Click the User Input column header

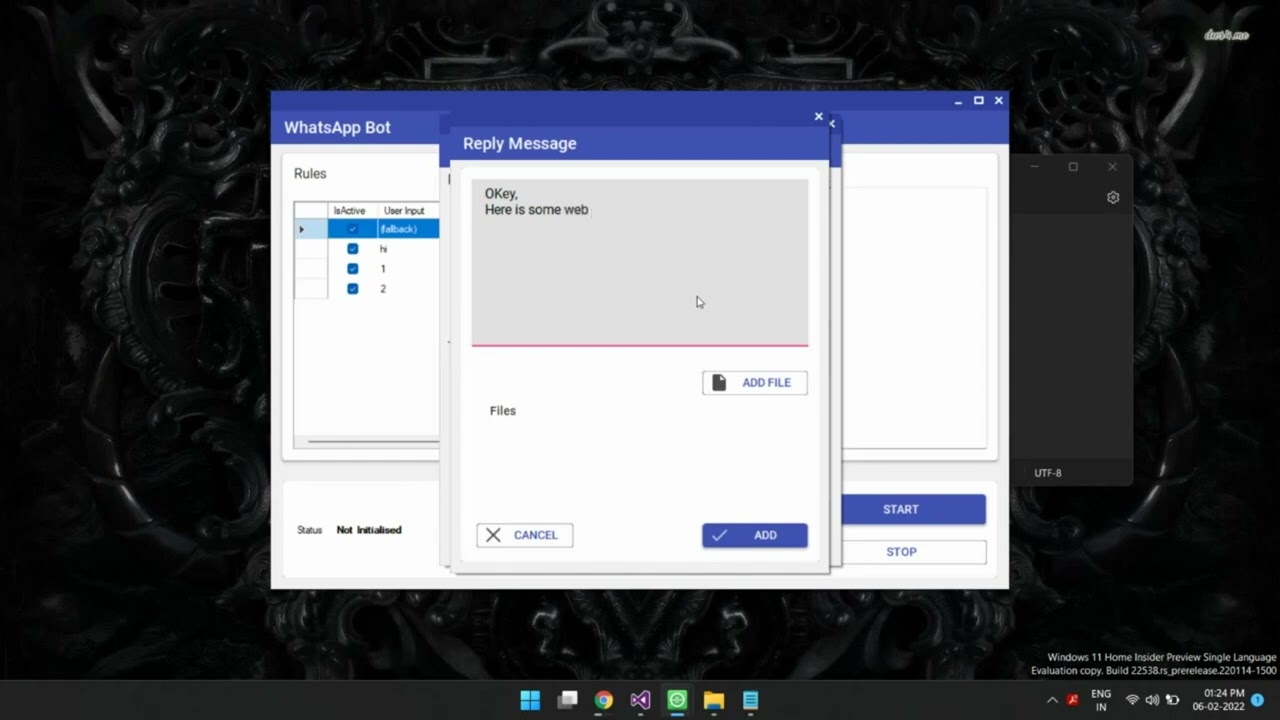(x=407, y=211)
